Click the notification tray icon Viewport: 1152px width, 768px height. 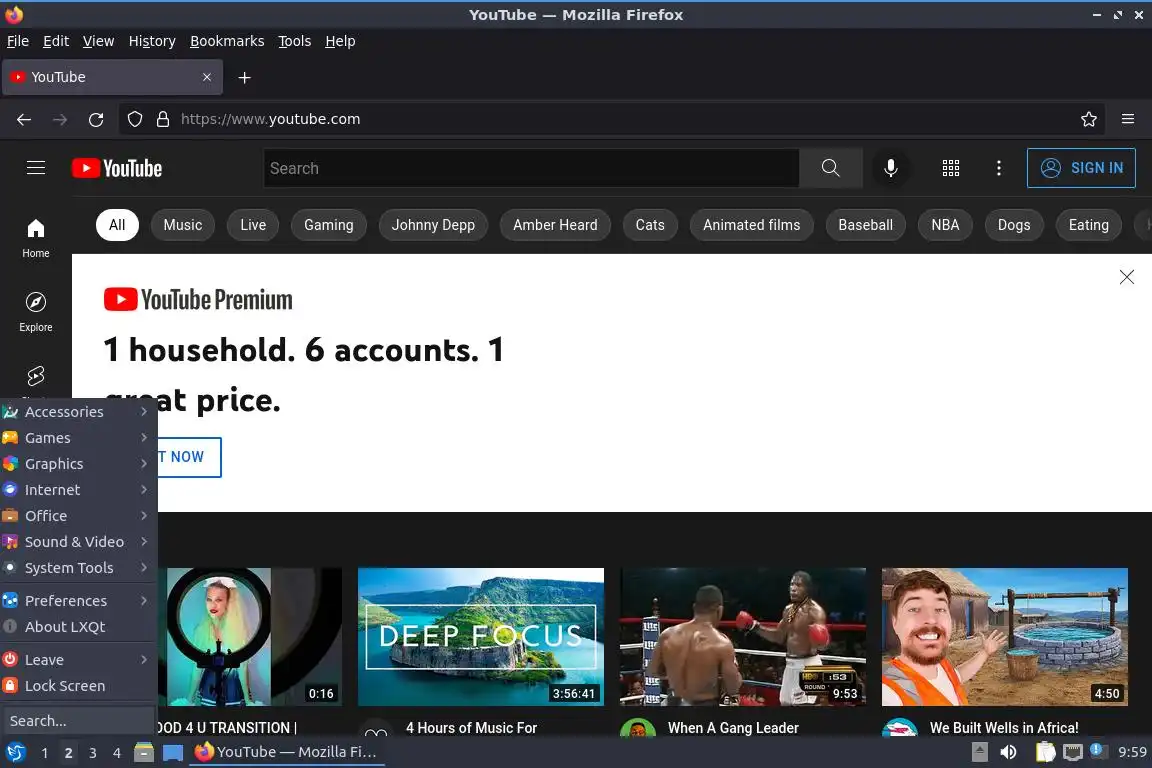1098,750
